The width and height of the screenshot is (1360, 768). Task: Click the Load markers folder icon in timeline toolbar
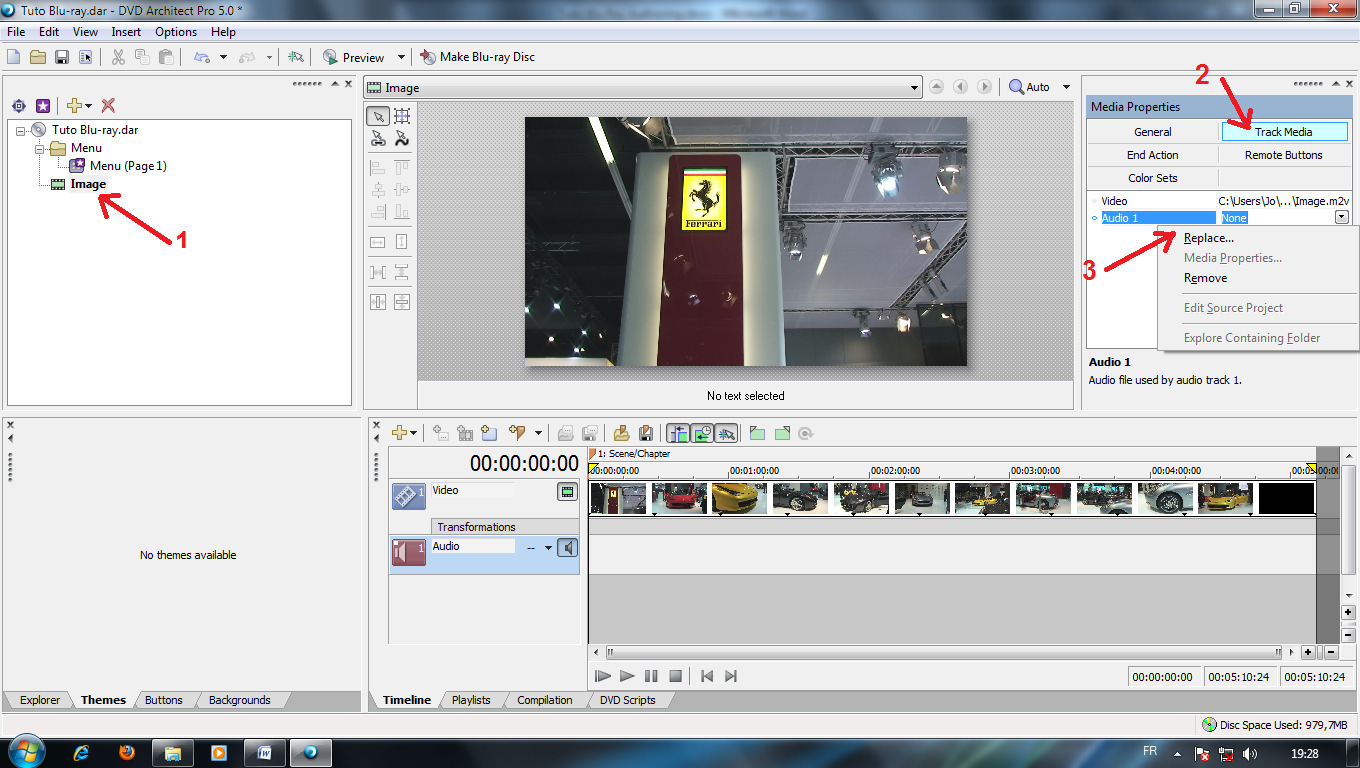pos(621,433)
